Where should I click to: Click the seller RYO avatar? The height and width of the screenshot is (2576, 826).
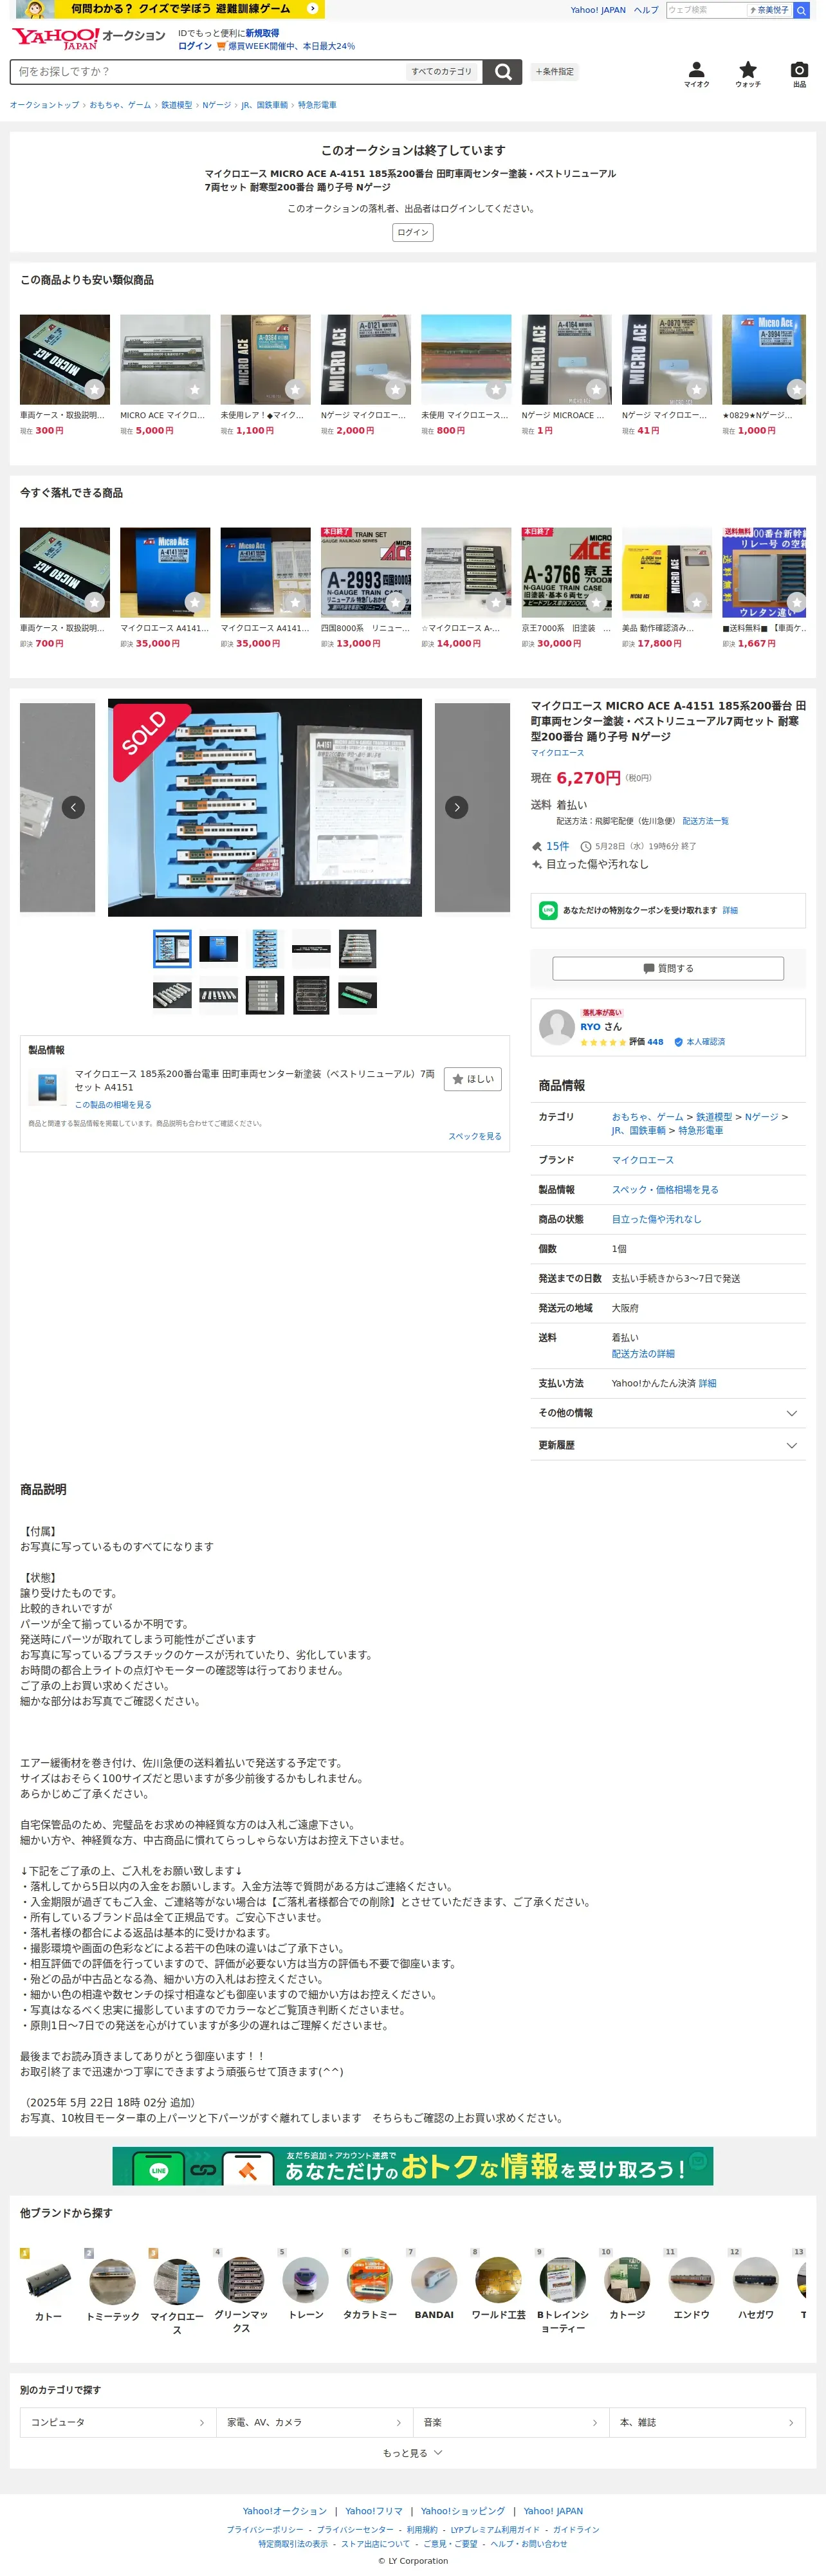click(x=556, y=1027)
